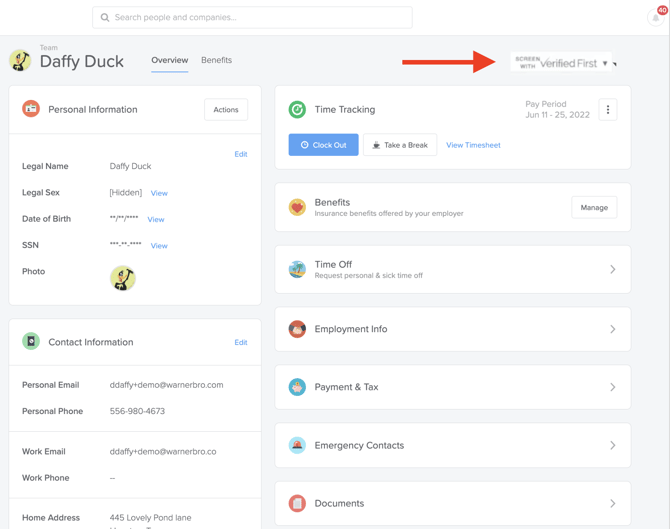This screenshot has width=670, height=529.
Task: Focus the search people and companies field
Action: click(x=252, y=18)
